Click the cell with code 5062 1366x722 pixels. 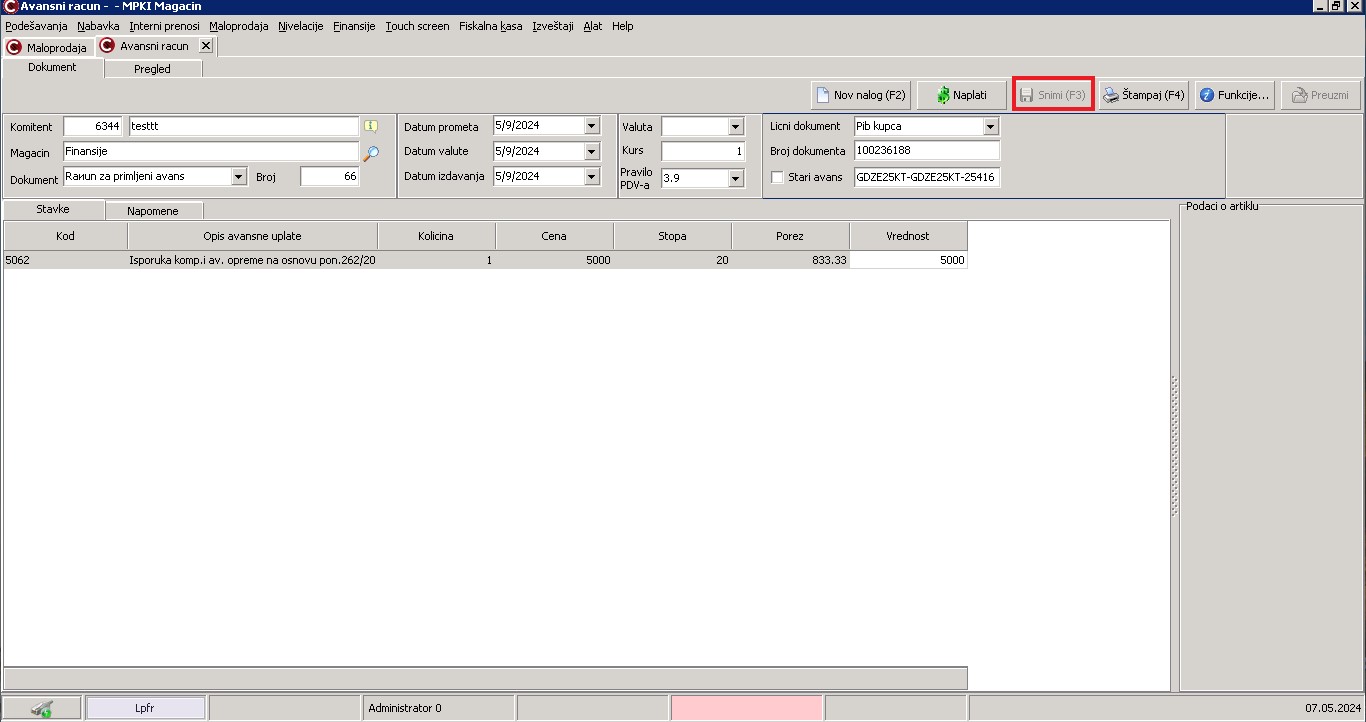[x=66, y=260]
